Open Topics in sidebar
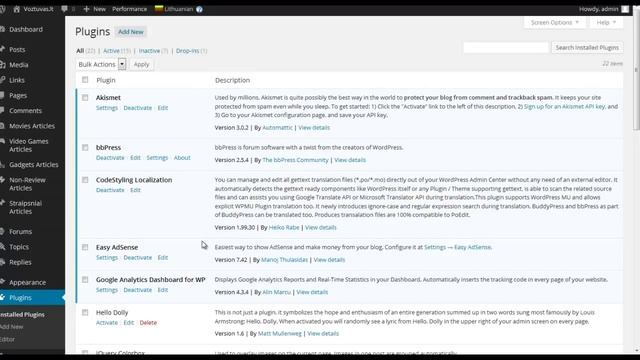The image size is (640, 360). click(x=19, y=247)
